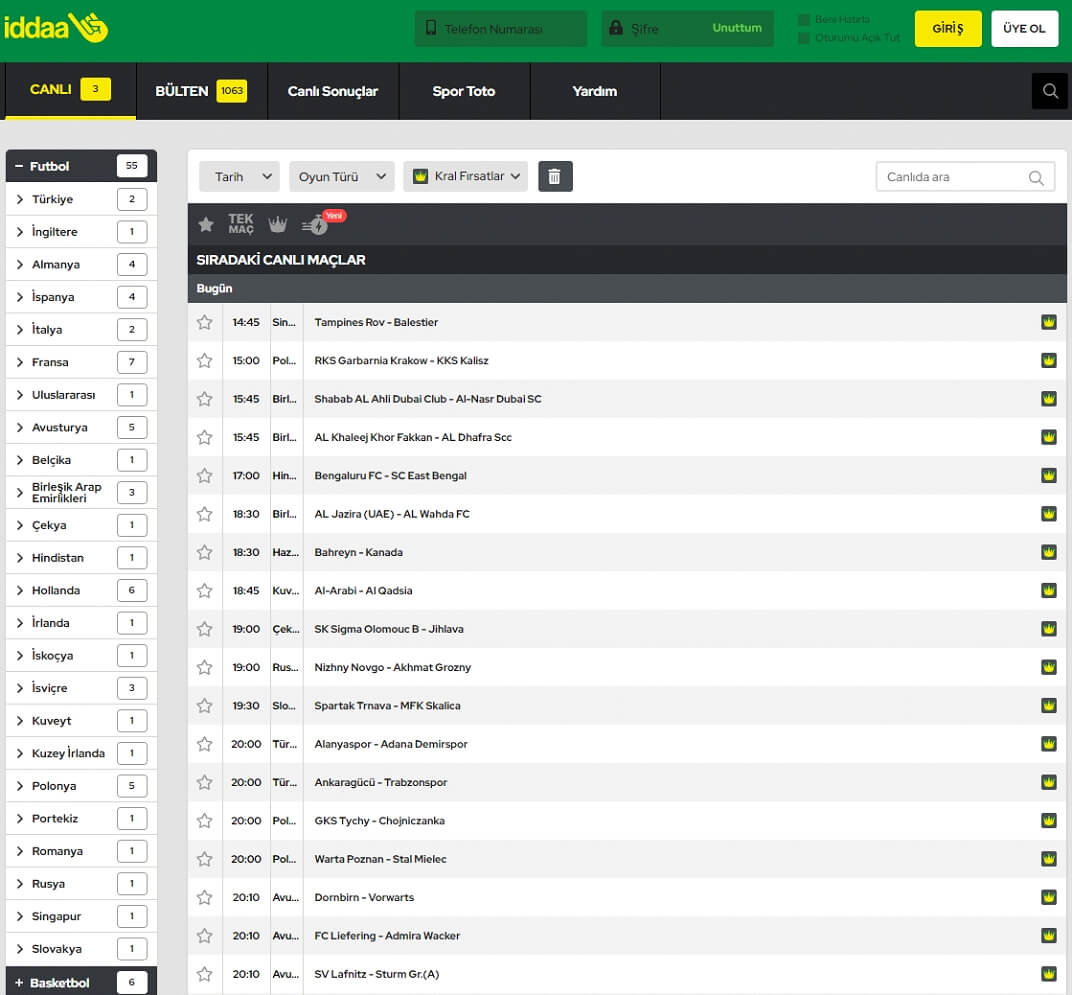Viewport: 1072px width, 995px height.
Task: Open the Spor Toto tab
Action: pos(464,91)
